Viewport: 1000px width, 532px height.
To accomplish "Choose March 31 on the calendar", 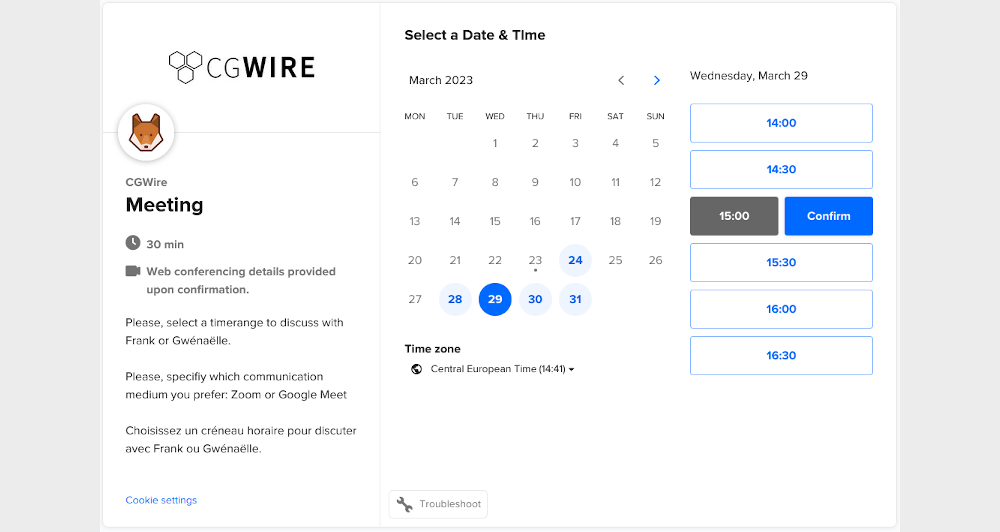I will (575, 299).
